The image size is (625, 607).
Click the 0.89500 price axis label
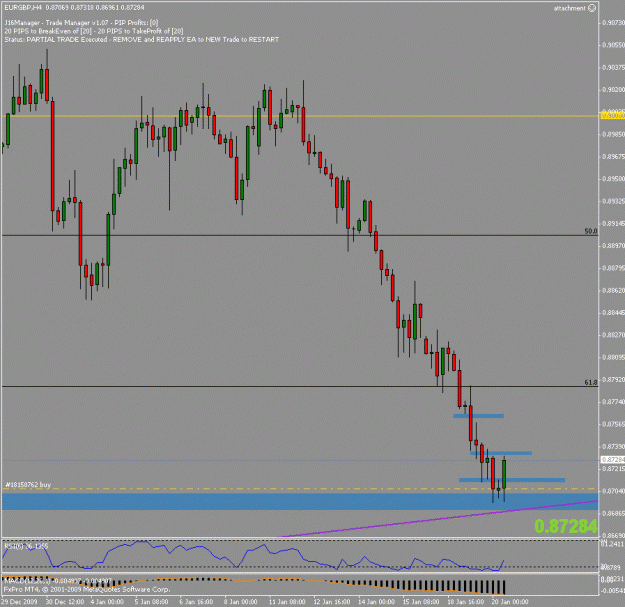click(613, 179)
